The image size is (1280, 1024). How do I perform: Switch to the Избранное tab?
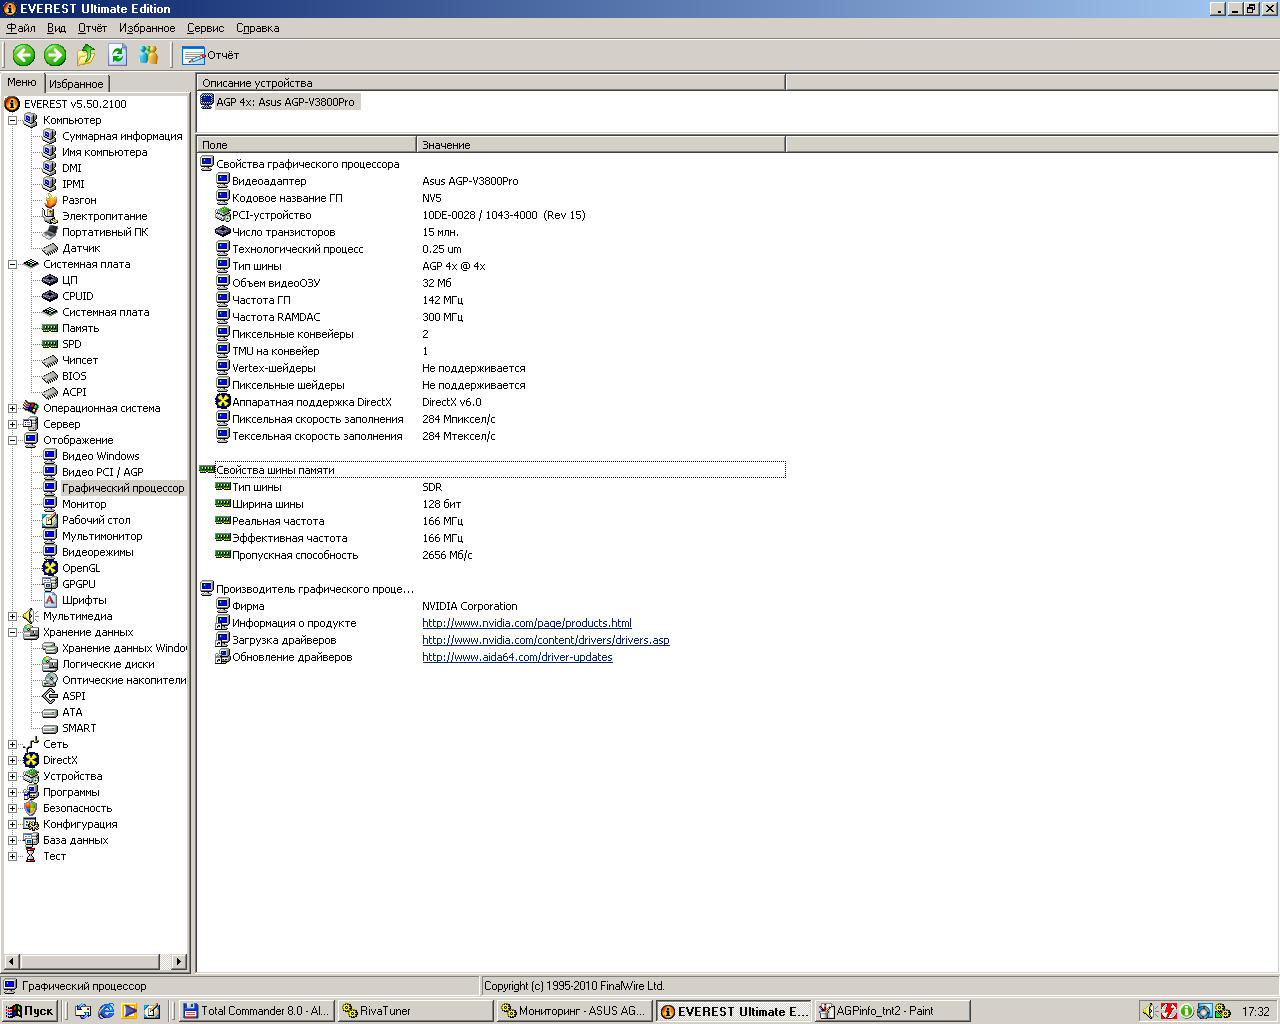tap(76, 84)
